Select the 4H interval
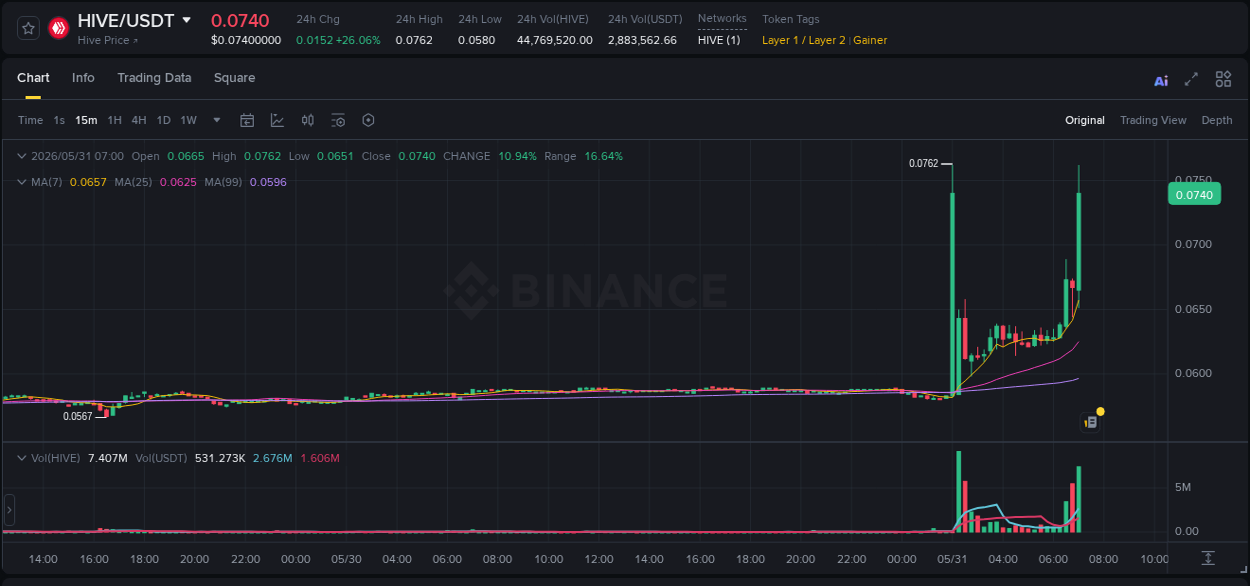 click(x=139, y=120)
